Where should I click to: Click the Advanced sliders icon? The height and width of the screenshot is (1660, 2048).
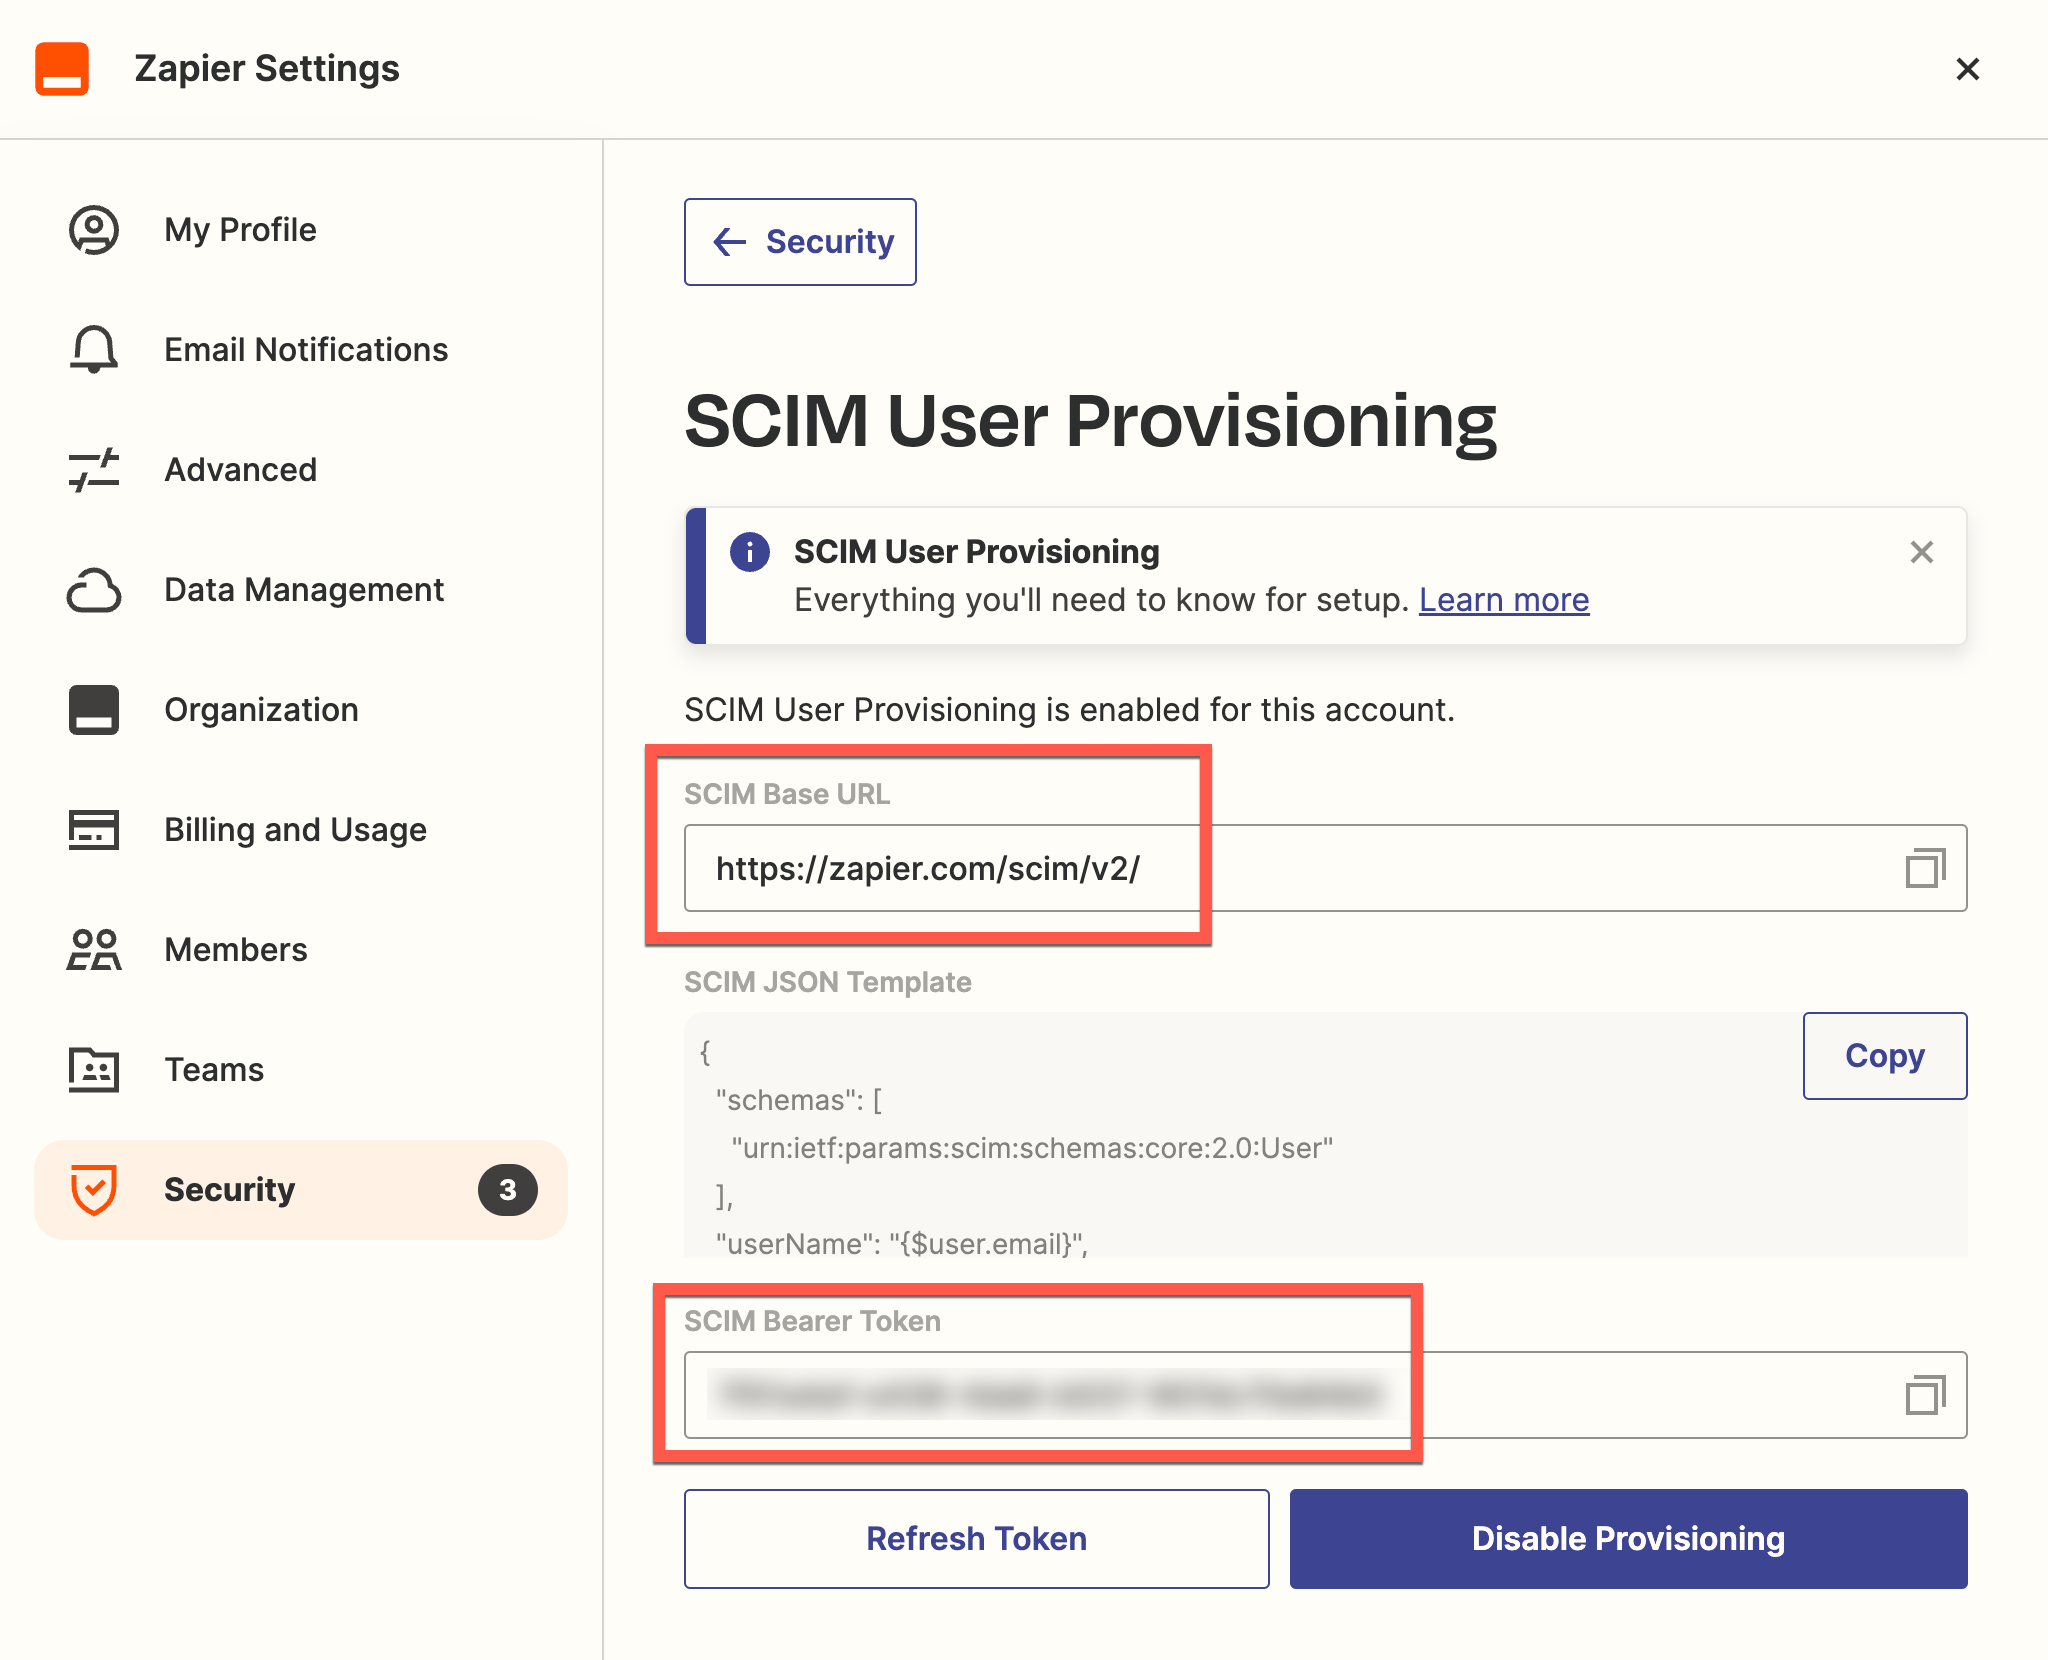click(94, 470)
